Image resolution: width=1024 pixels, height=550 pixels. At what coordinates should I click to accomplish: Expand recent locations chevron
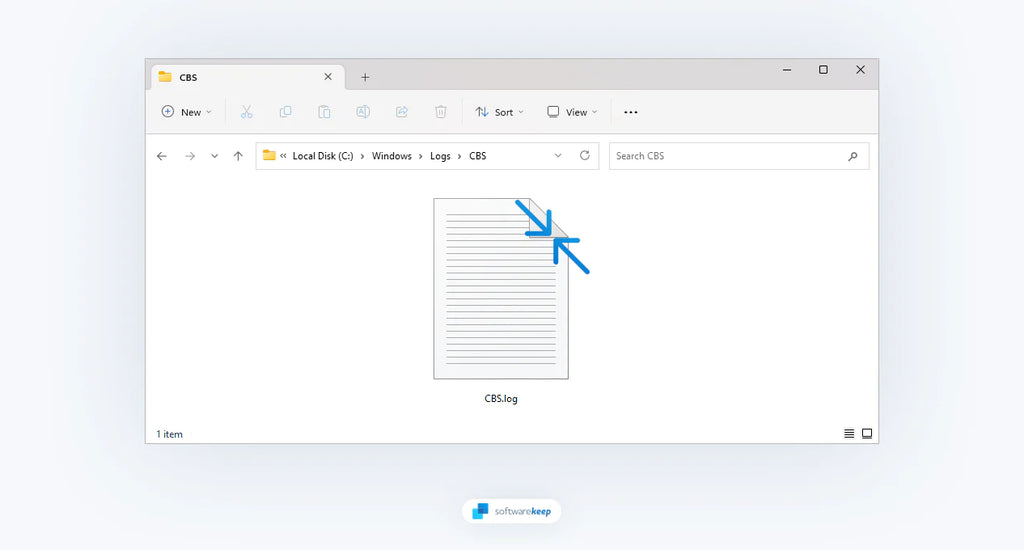click(x=214, y=156)
